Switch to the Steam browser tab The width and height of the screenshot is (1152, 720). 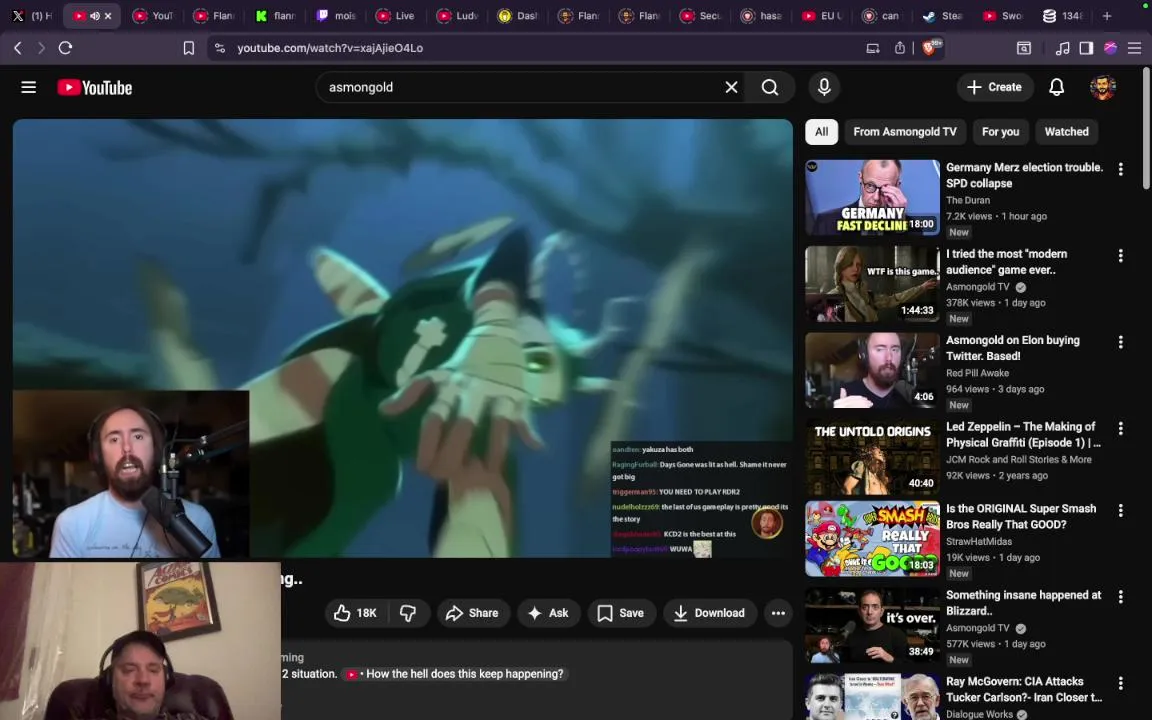click(x=943, y=15)
